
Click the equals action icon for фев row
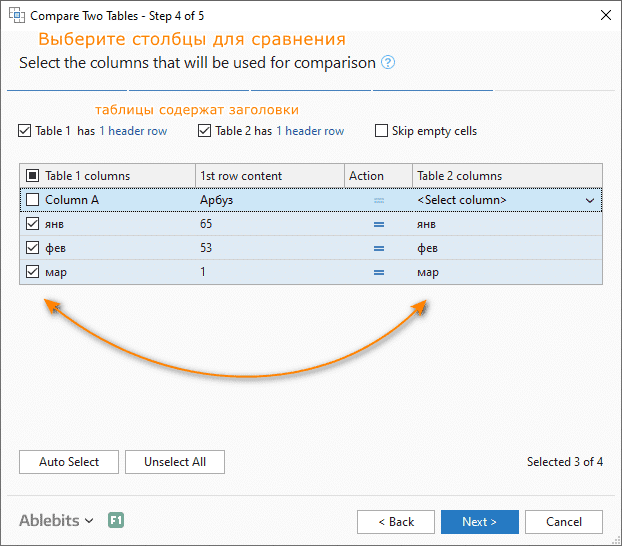click(379, 248)
